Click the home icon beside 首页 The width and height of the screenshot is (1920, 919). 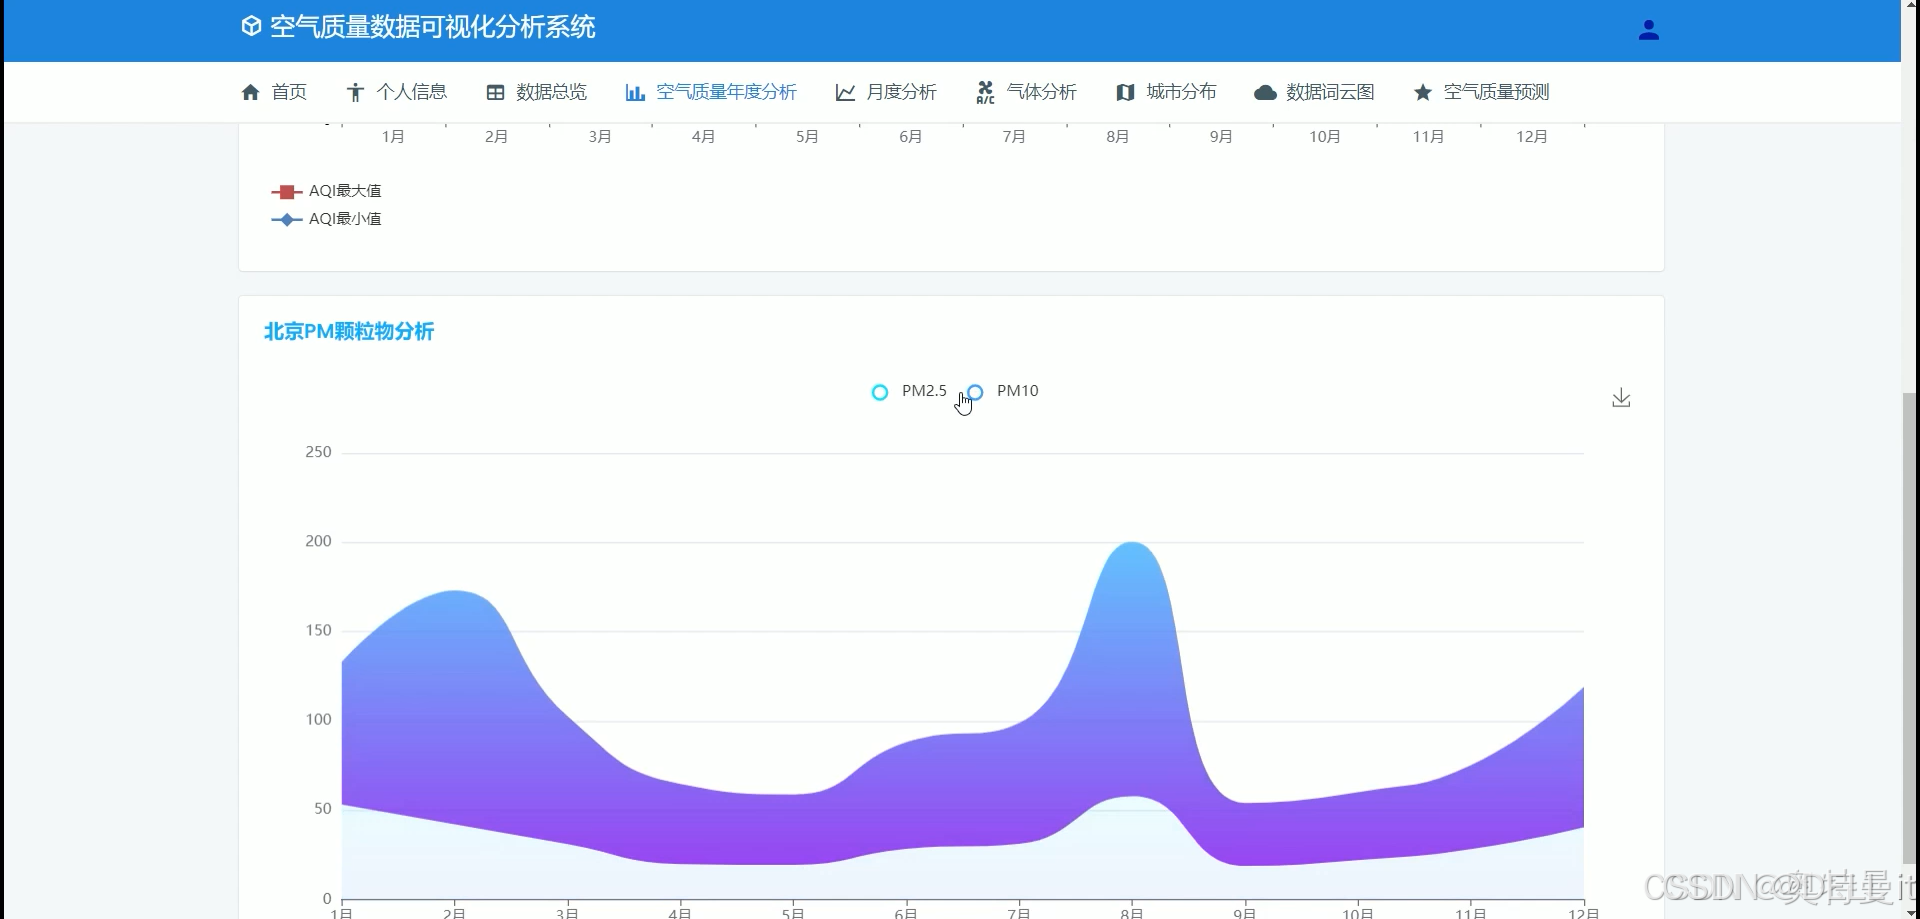point(250,91)
